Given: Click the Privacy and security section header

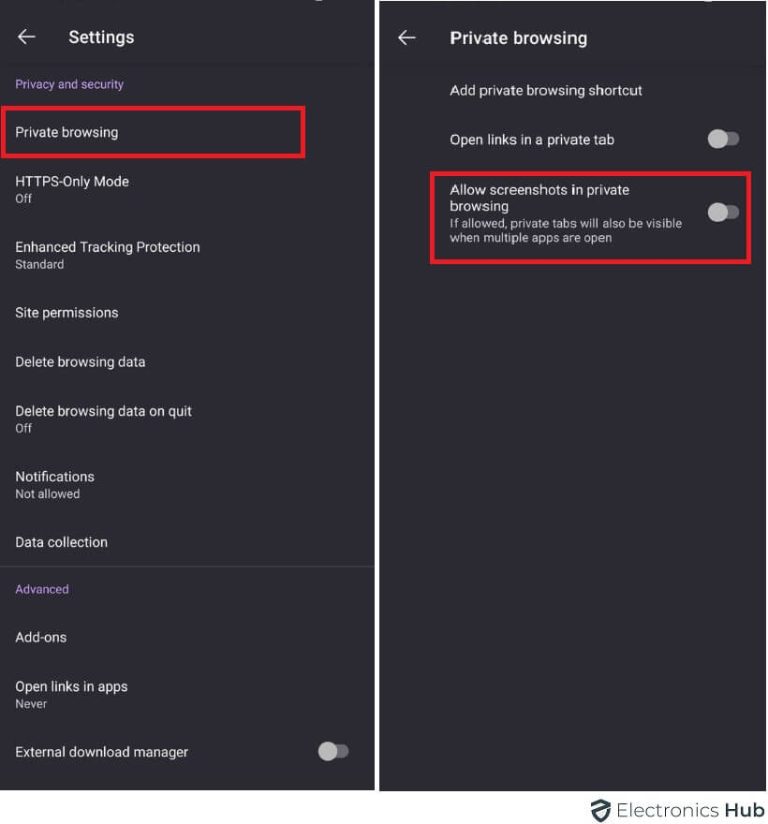Looking at the screenshot, I should [x=68, y=84].
